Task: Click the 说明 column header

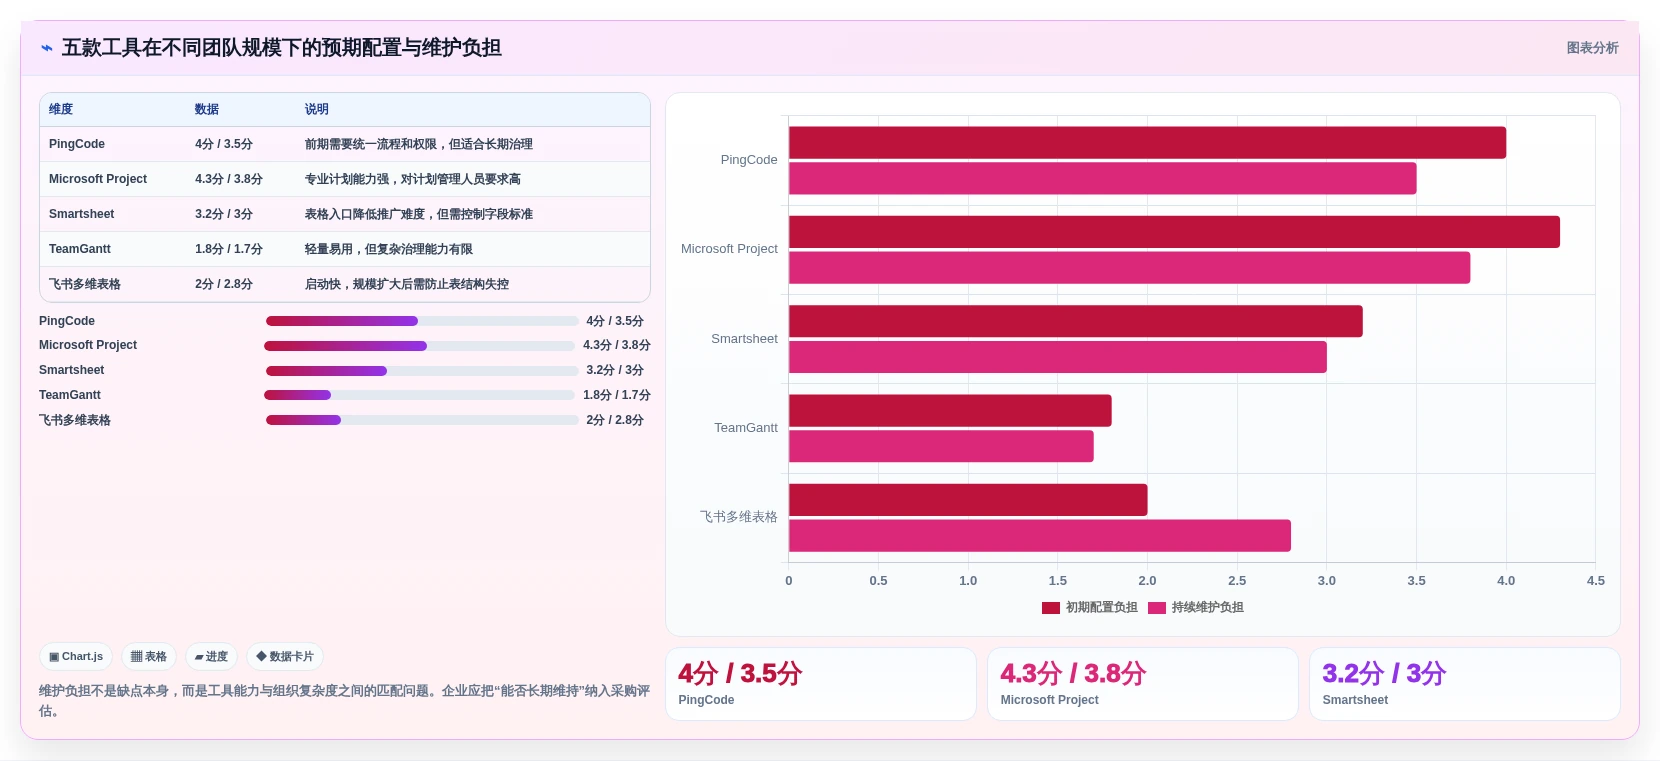Action: 317,109
